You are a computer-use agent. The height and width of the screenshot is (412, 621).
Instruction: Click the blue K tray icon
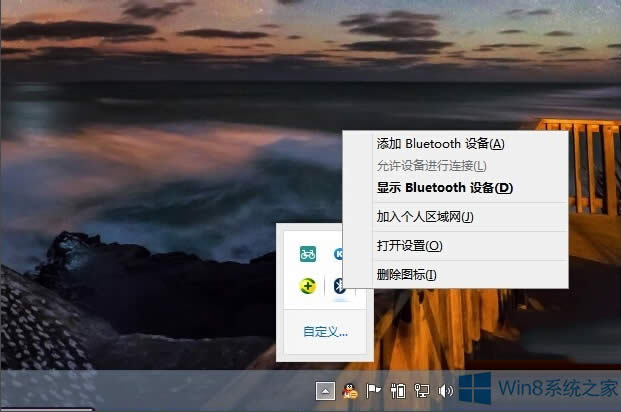pos(339,254)
